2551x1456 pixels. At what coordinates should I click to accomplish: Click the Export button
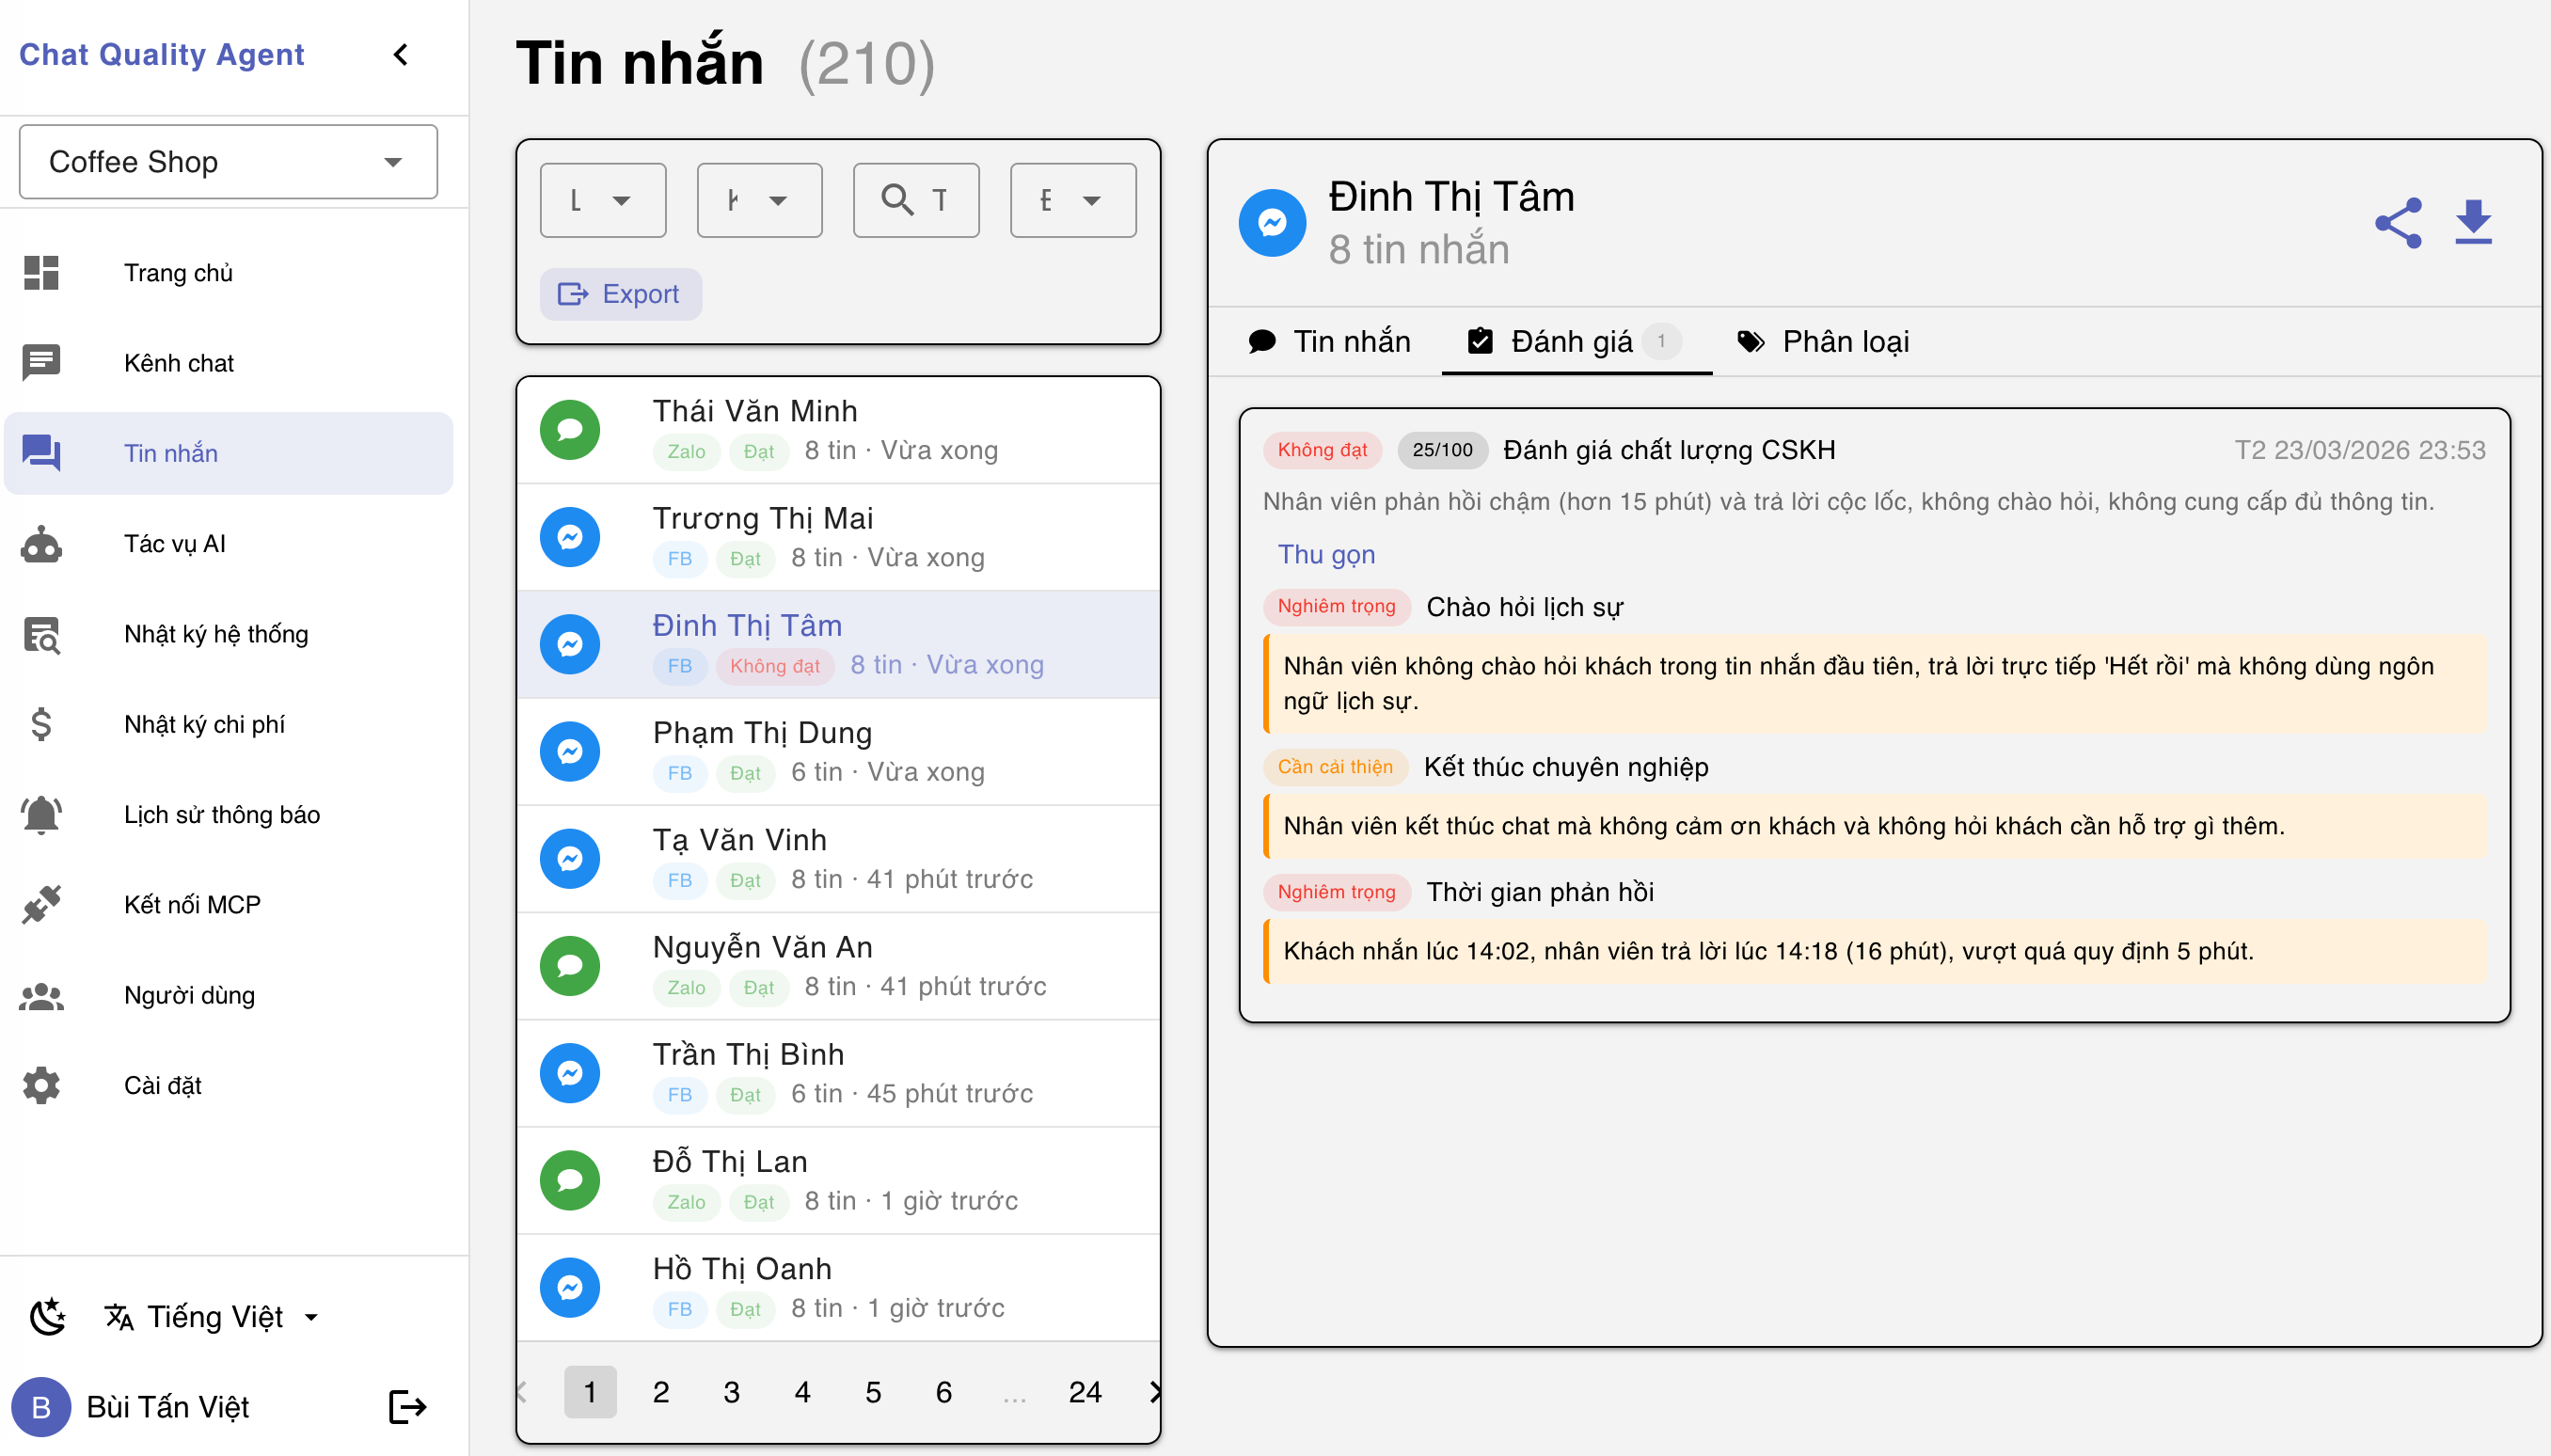click(x=621, y=293)
